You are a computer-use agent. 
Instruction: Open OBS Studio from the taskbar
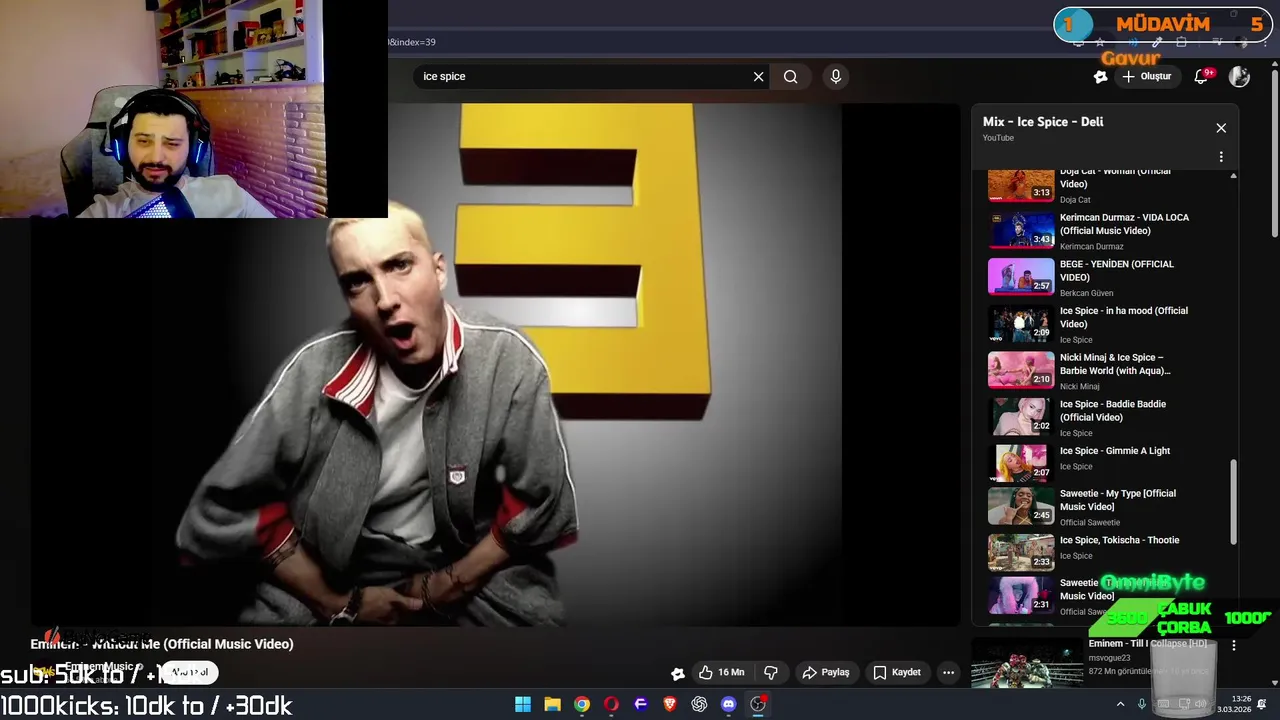click(758, 704)
